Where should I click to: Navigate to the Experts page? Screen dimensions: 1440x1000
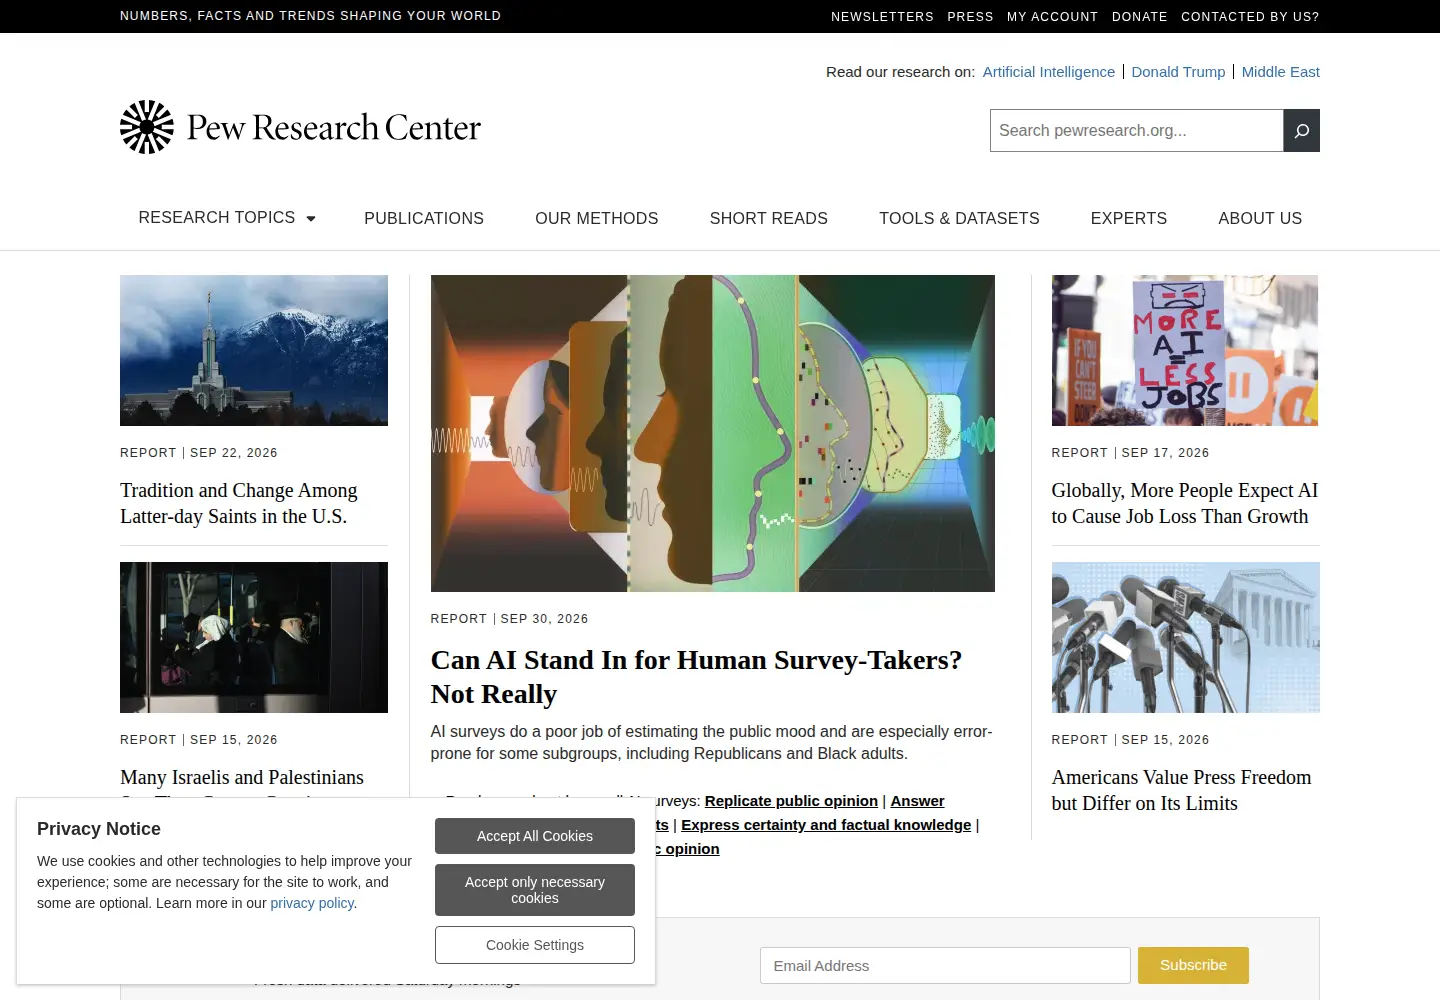(1129, 218)
